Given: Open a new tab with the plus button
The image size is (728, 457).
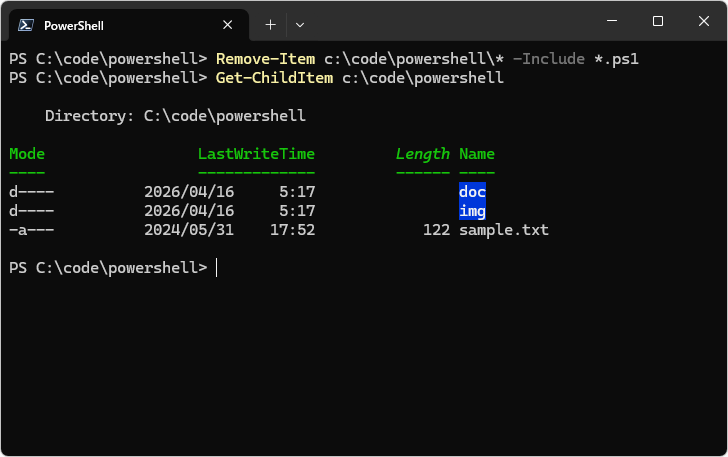Looking at the screenshot, I should pos(270,24).
